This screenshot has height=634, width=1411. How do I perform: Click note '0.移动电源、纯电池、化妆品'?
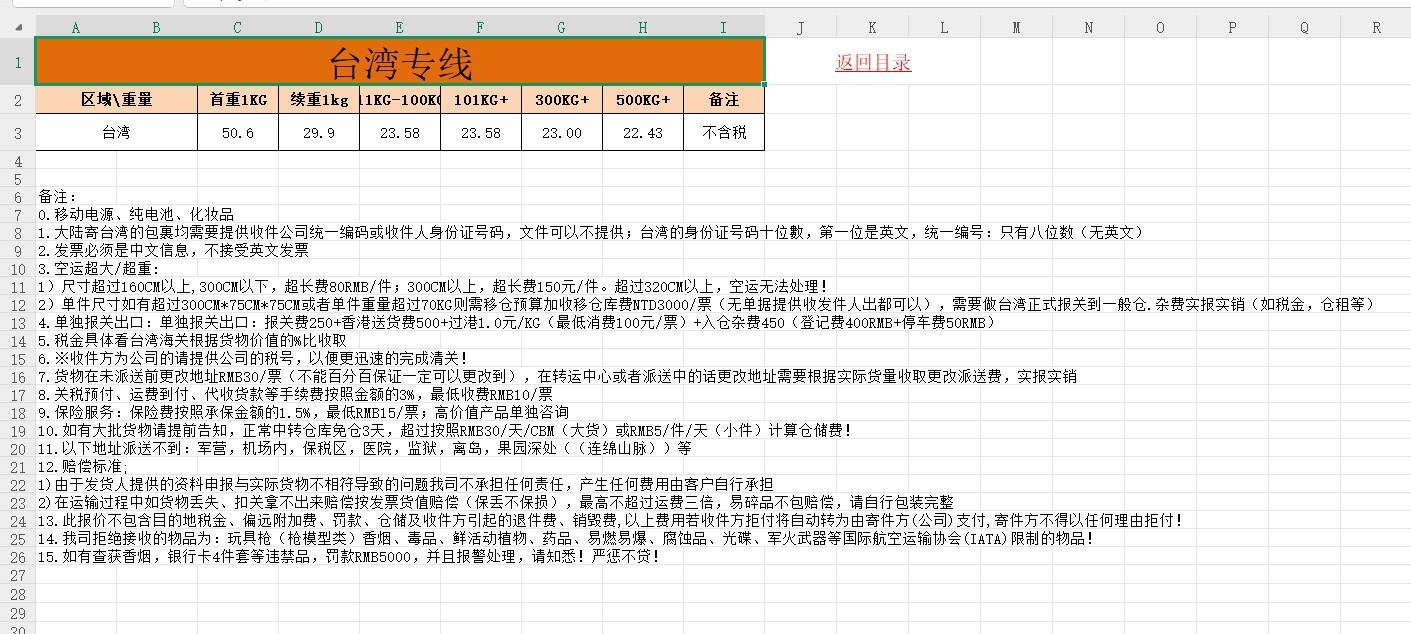pyautogui.click(x=136, y=214)
